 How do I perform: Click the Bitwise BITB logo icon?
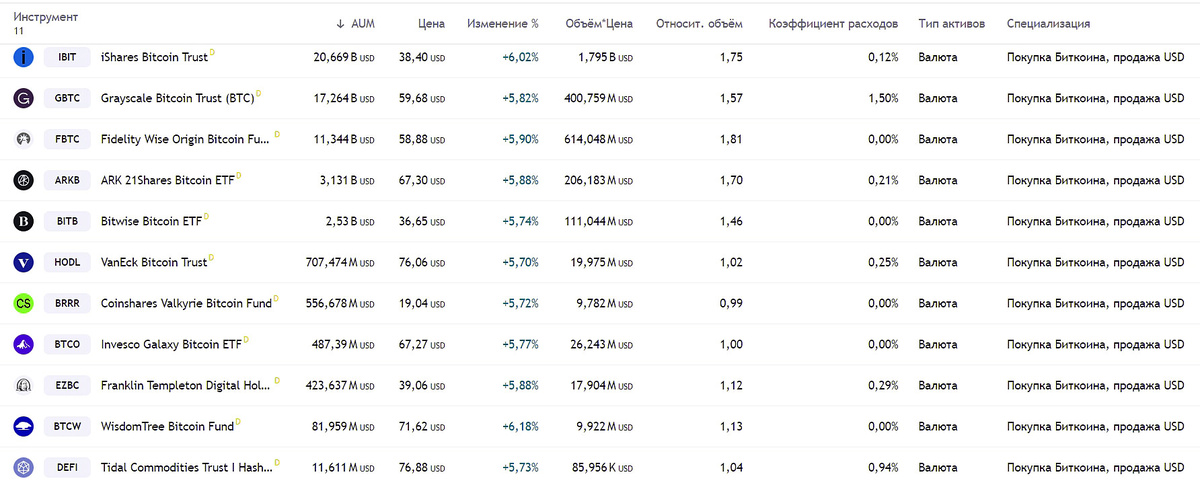click(23, 221)
